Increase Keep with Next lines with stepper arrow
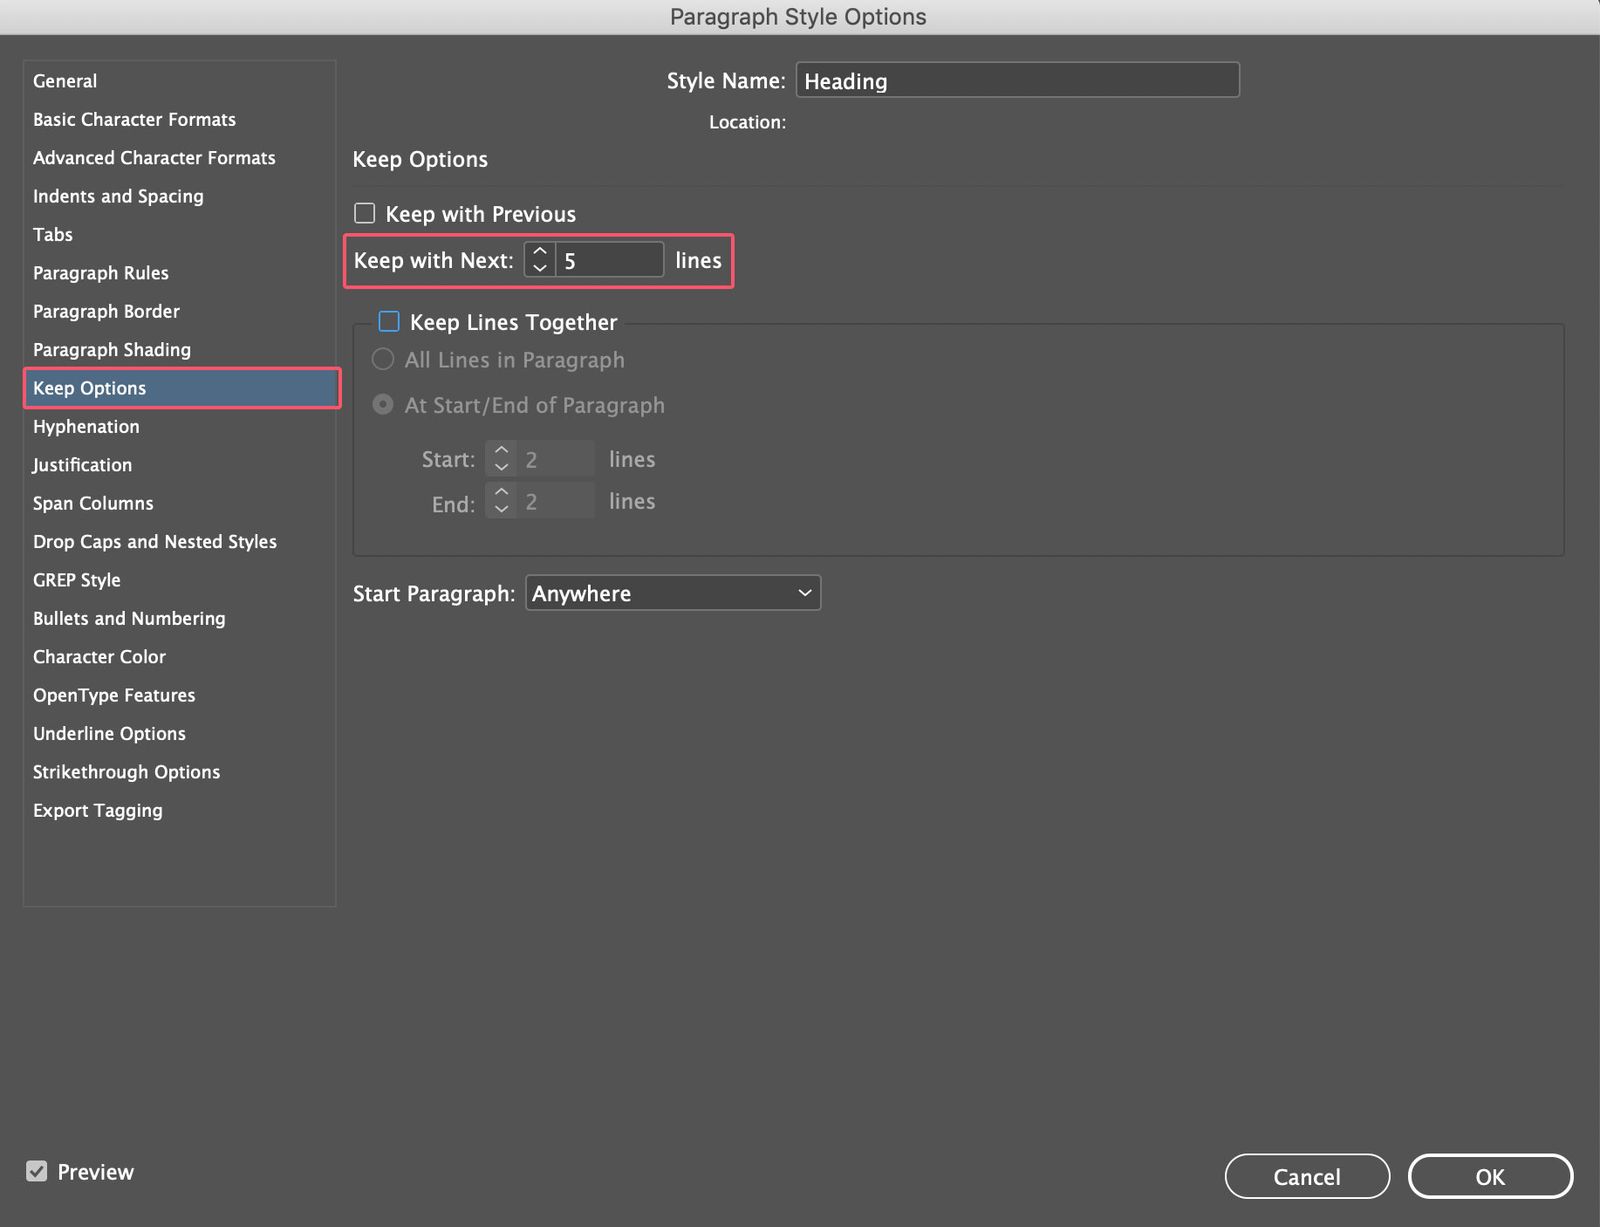Viewport: 1600px width, 1227px height. click(538, 253)
